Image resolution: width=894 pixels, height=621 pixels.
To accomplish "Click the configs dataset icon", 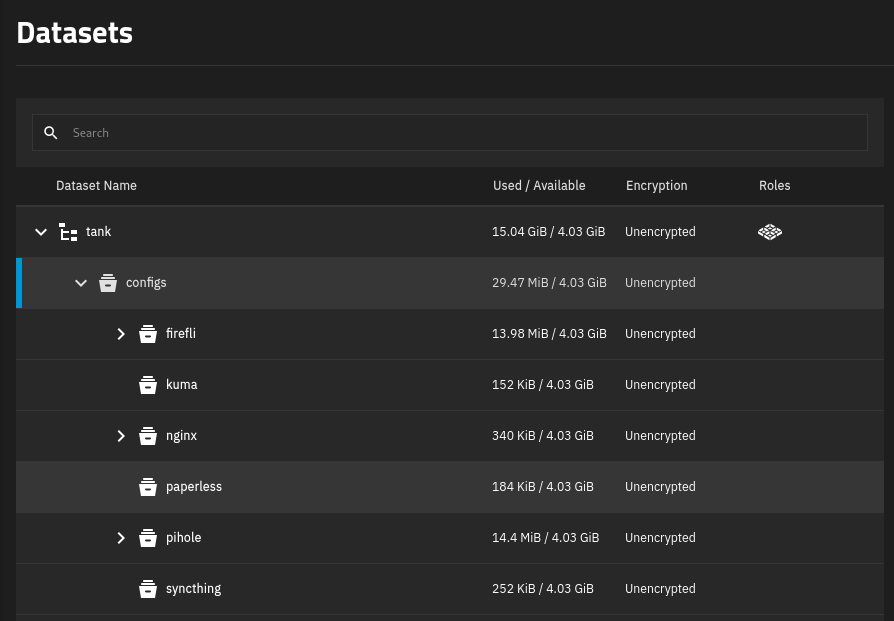I will pos(108,283).
